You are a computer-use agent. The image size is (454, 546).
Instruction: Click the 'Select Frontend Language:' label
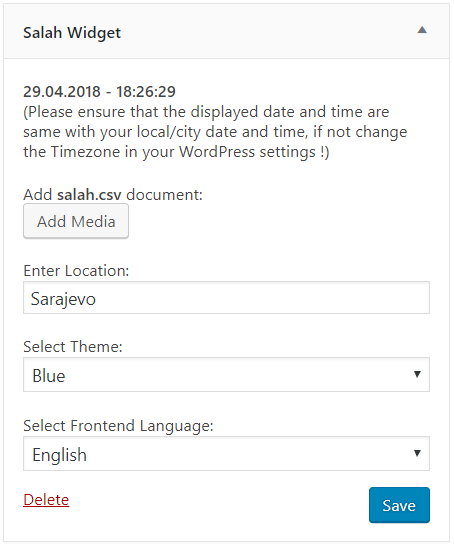(118, 426)
